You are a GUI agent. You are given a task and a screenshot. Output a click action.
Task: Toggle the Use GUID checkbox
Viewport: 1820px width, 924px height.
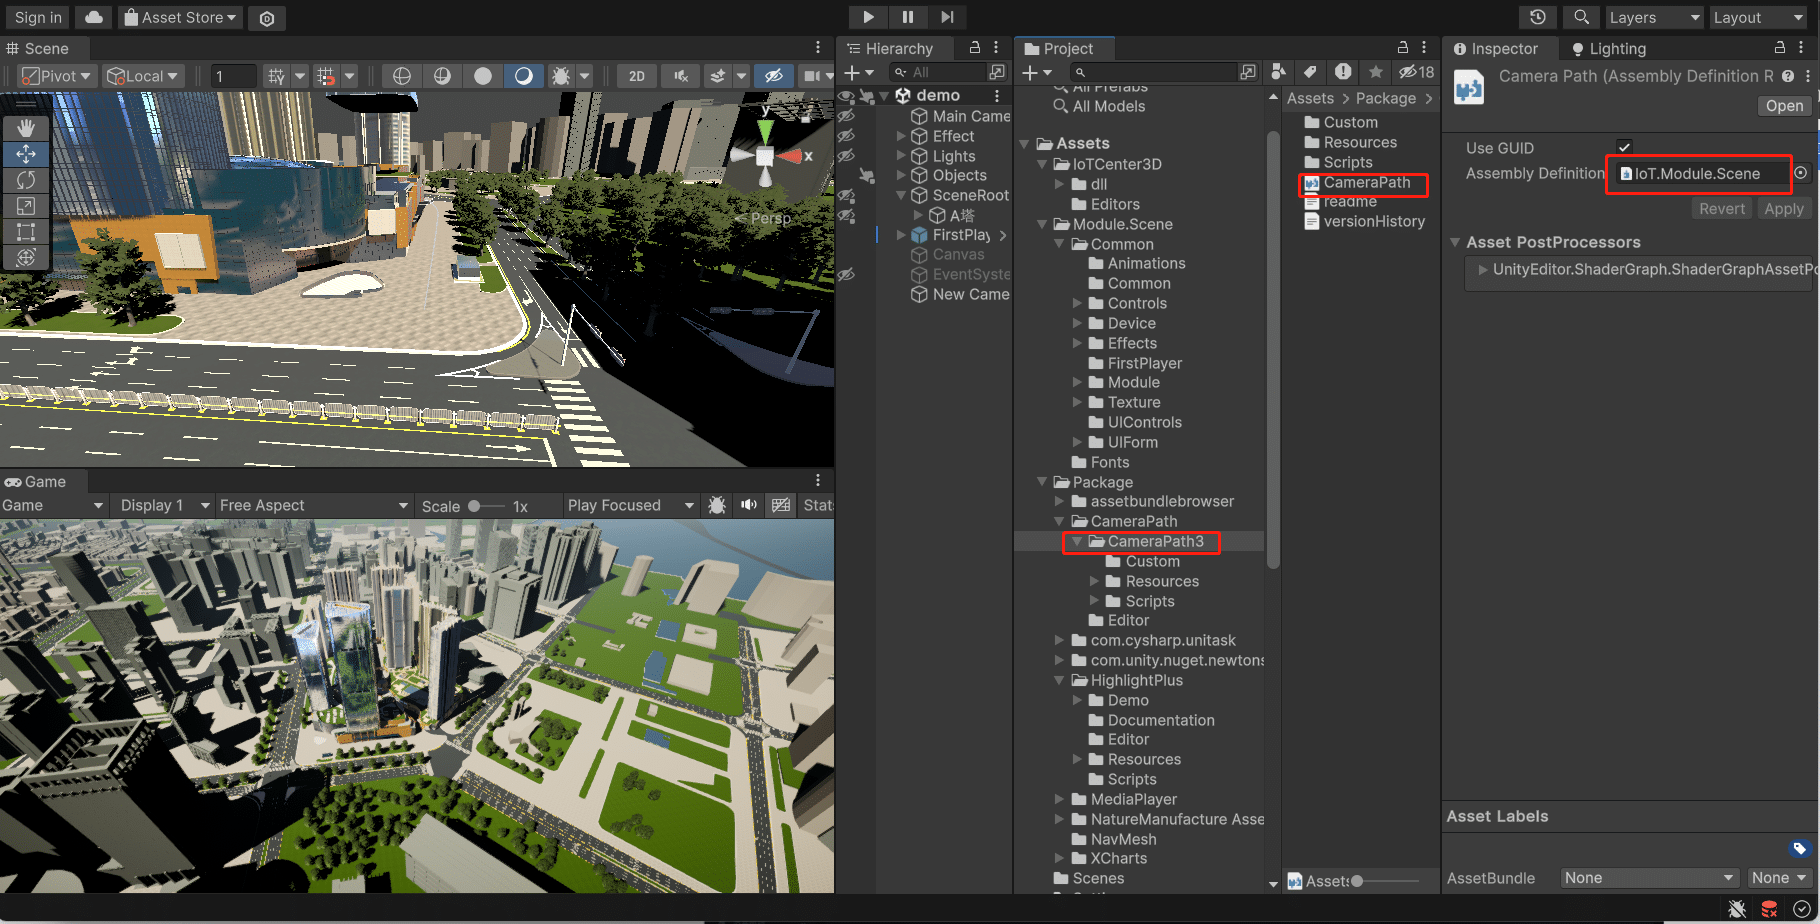[1624, 148]
